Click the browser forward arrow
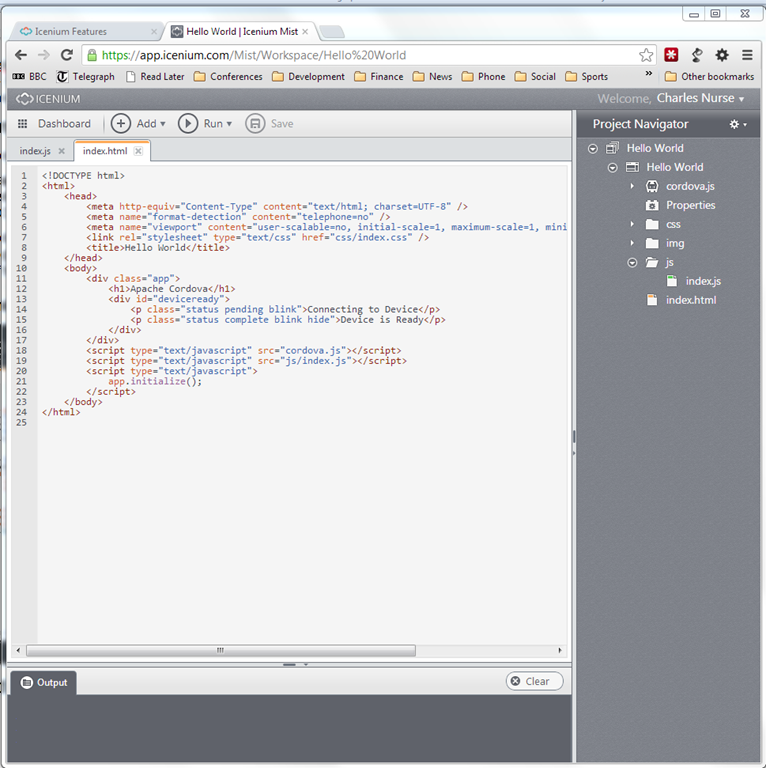 (x=44, y=55)
